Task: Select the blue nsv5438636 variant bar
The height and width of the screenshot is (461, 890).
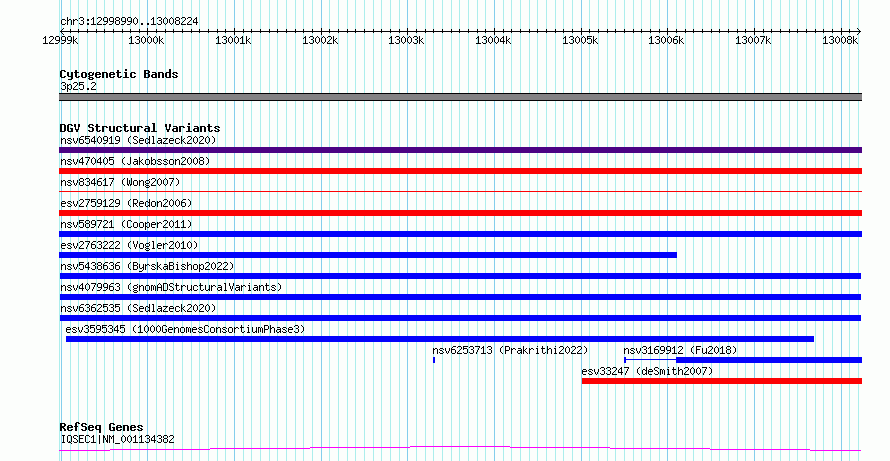Action: [x=460, y=276]
